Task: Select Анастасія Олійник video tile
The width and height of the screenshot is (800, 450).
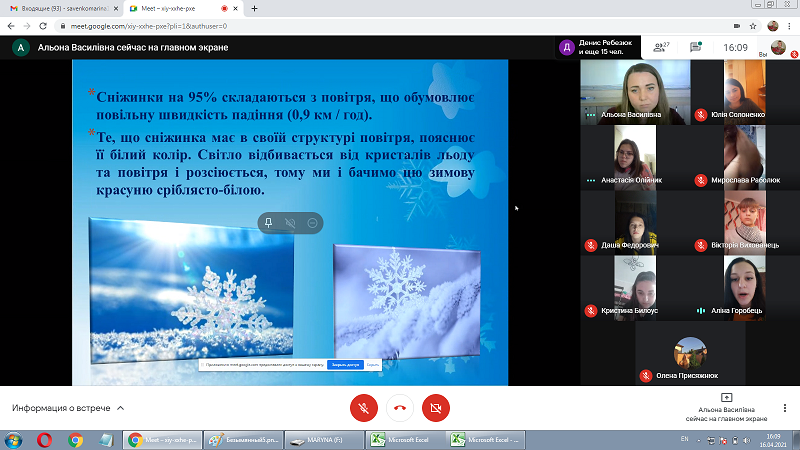Action: pos(635,157)
